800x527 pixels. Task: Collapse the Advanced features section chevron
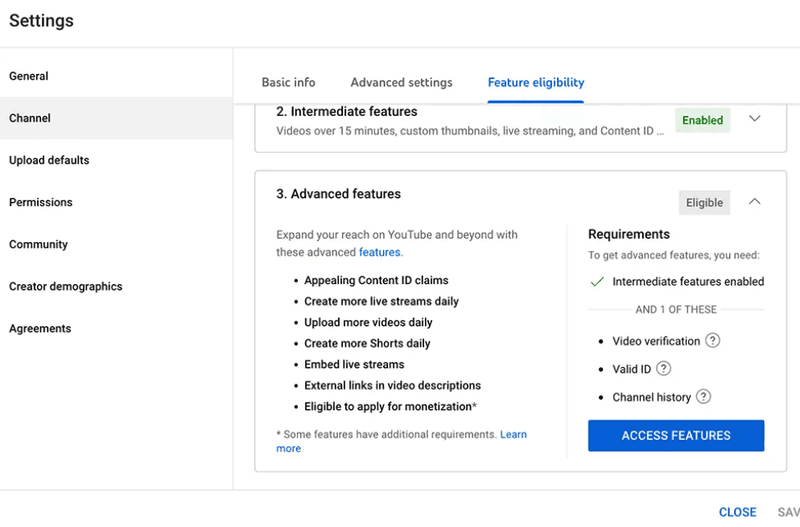[754, 202]
